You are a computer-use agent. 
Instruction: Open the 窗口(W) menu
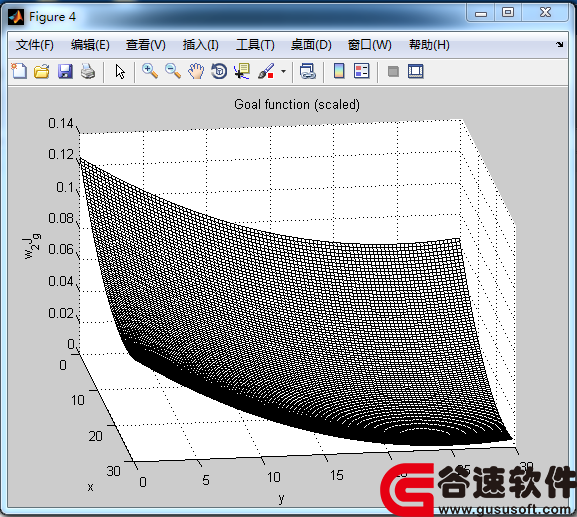pos(369,45)
